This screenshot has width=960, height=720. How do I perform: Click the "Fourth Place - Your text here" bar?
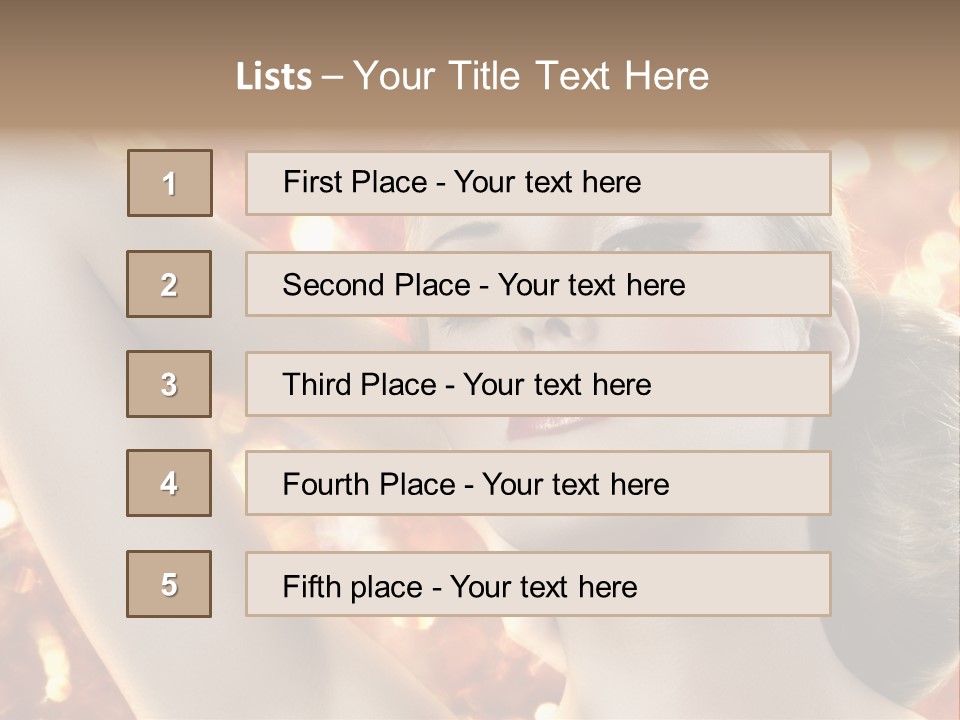pos(538,483)
